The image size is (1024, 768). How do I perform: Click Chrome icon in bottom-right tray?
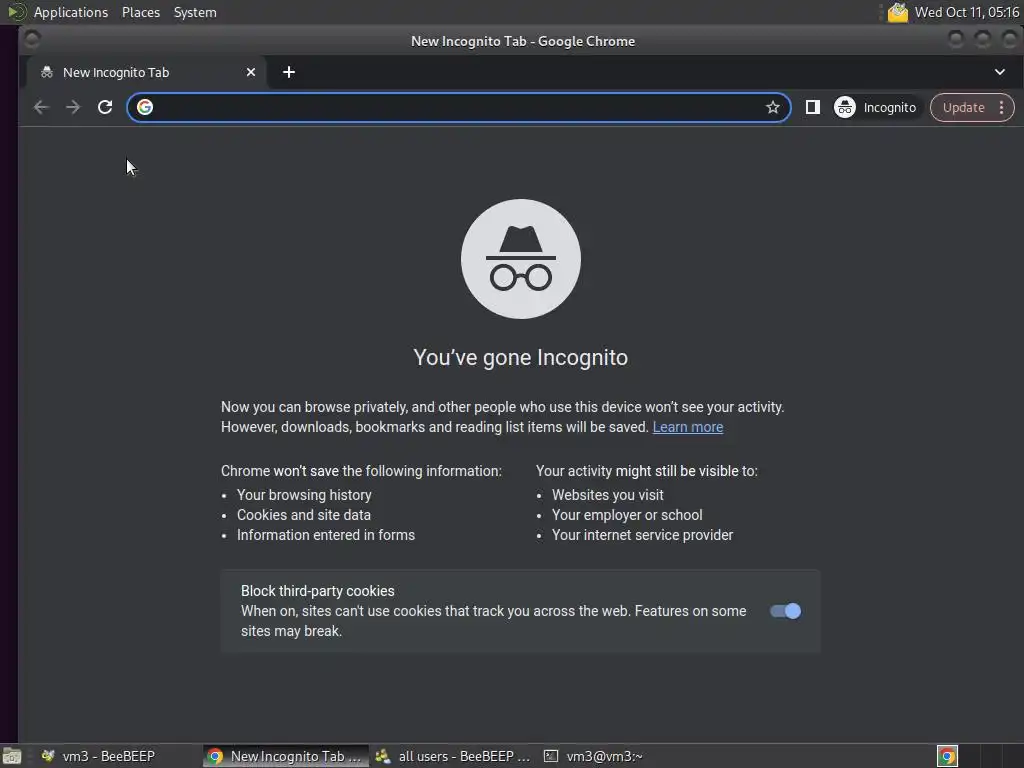tap(947, 756)
